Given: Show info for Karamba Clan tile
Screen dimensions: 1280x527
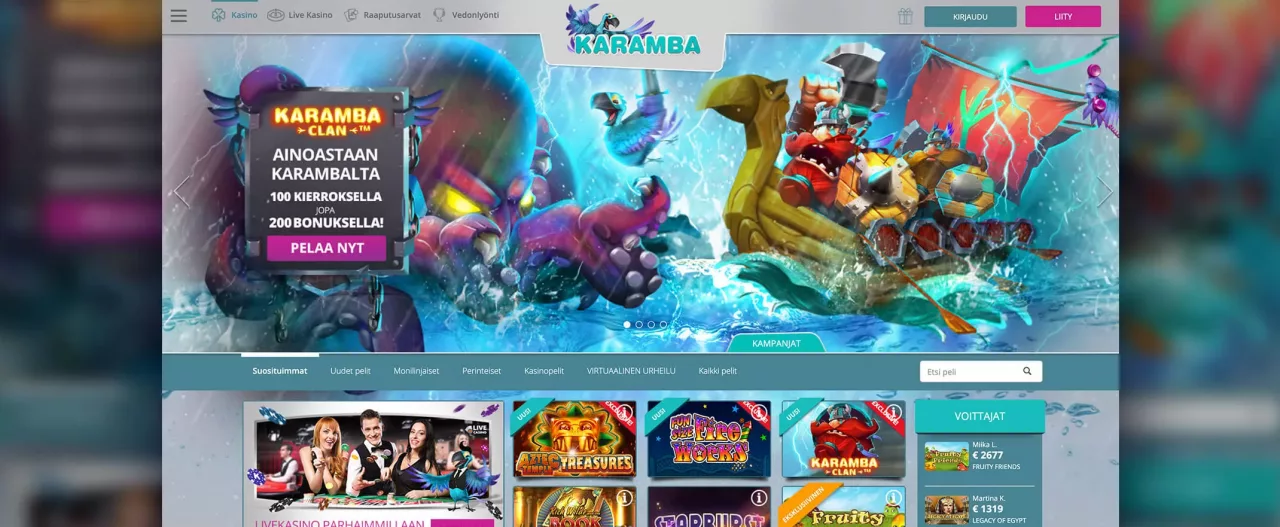Looking at the screenshot, I should pos(893,412).
